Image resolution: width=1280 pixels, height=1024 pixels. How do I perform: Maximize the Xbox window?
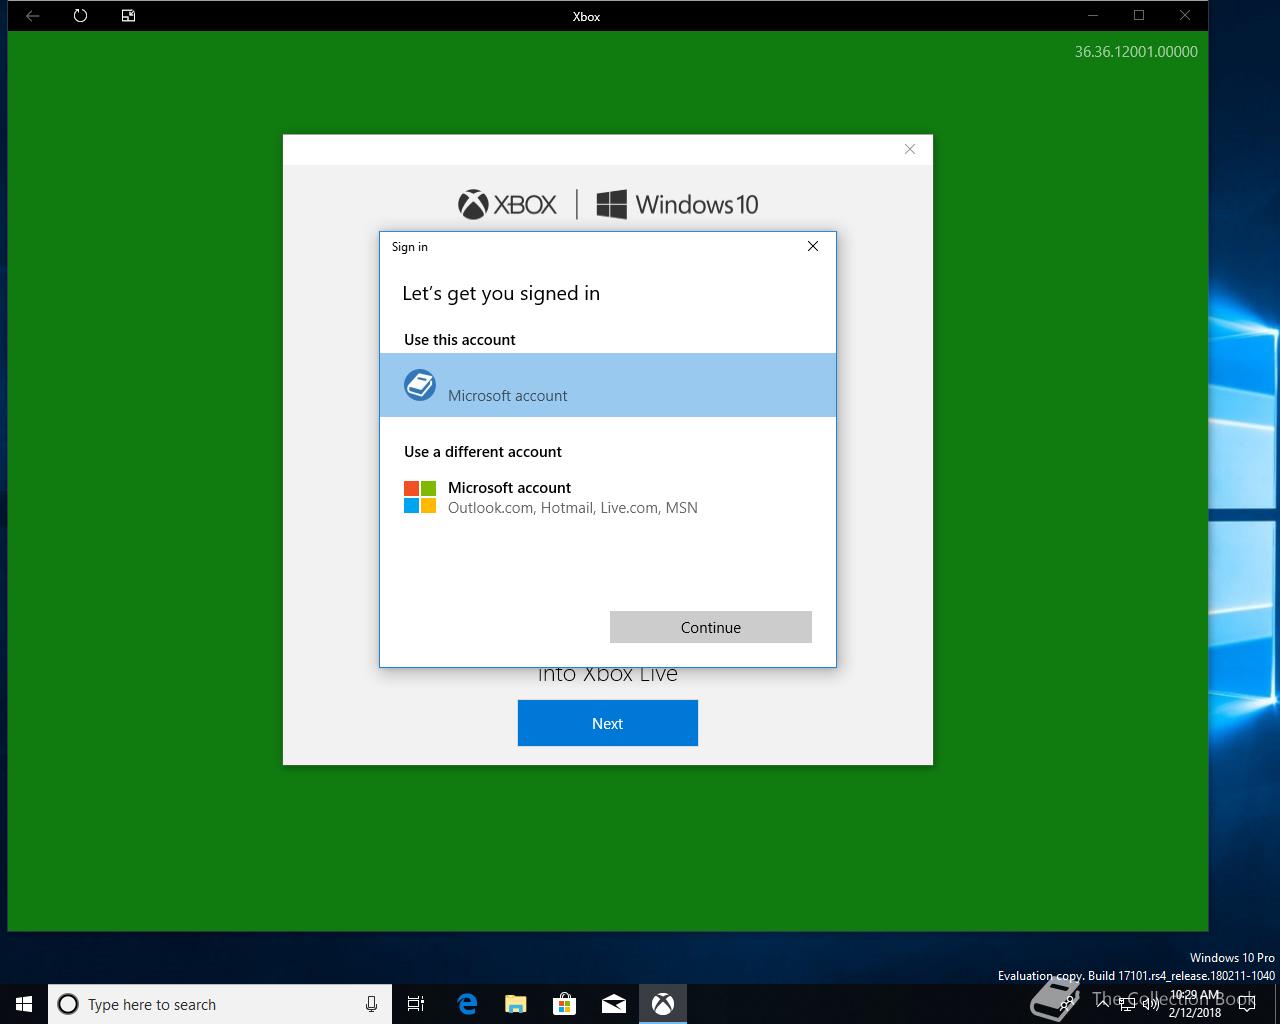1139,16
